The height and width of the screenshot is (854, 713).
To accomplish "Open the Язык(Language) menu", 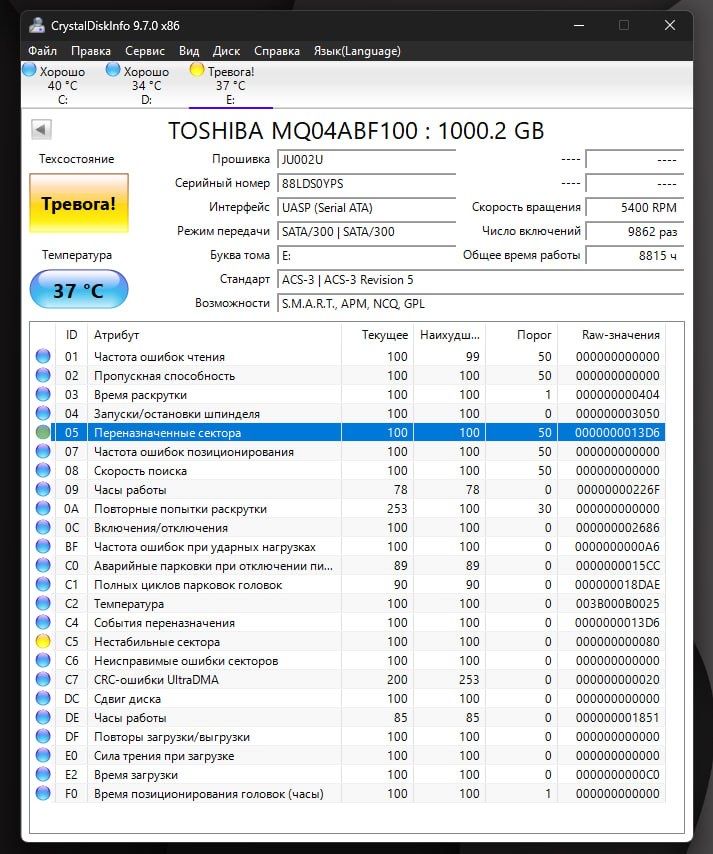I will (x=357, y=51).
